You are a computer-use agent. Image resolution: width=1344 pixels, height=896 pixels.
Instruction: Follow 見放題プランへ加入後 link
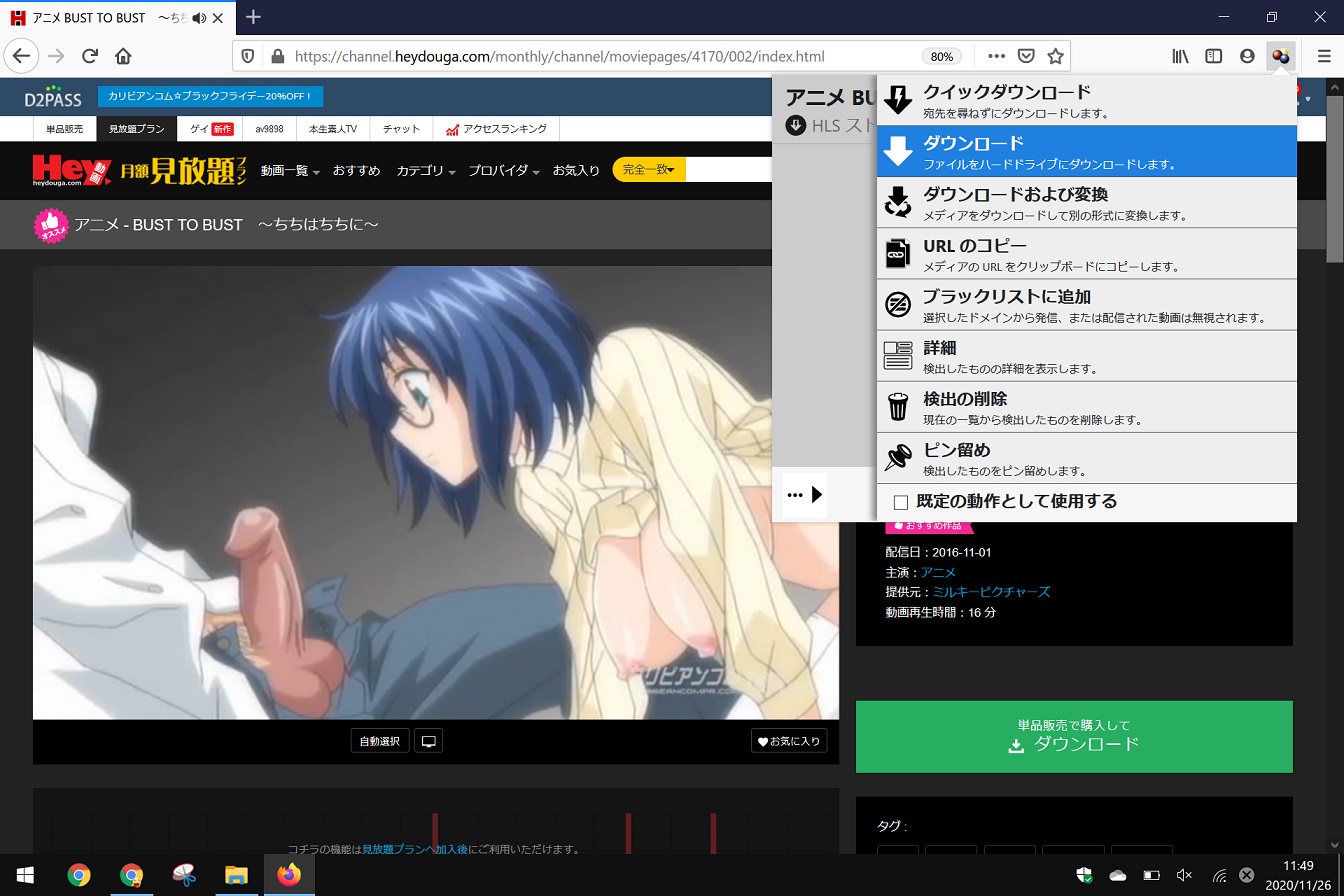click(415, 849)
